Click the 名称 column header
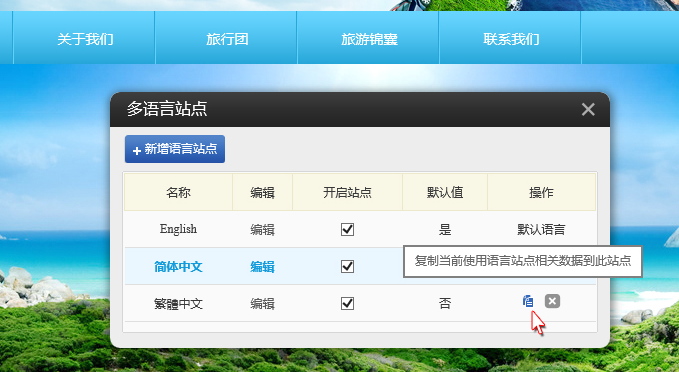The width and height of the screenshot is (679, 372). (x=178, y=192)
